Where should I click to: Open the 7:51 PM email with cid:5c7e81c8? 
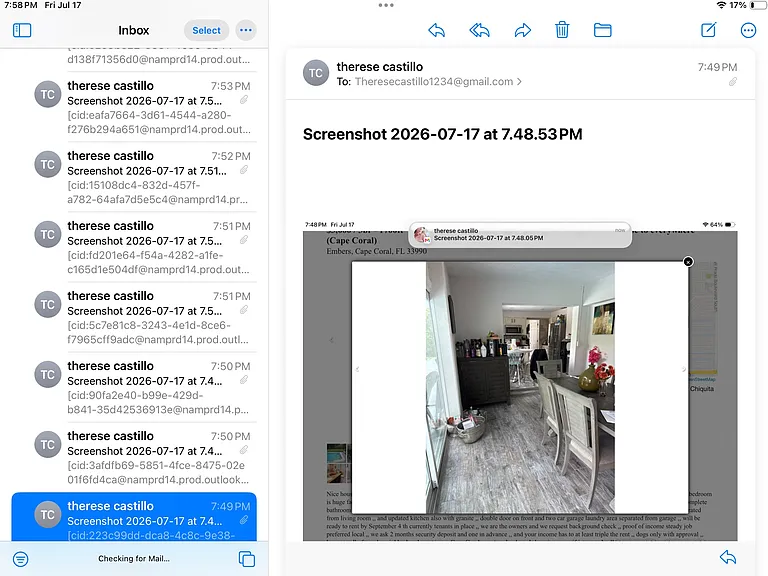pyautogui.click(x=134, y=317)
